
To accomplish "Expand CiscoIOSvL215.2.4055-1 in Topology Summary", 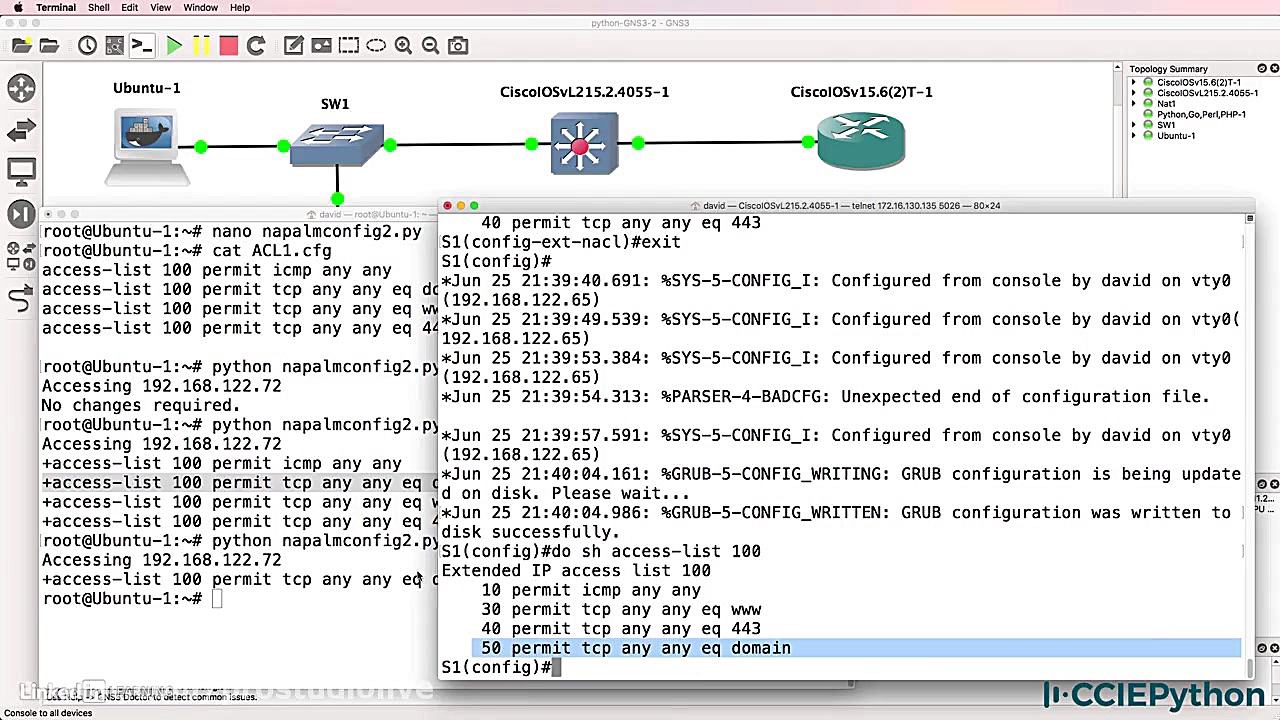I will coord(1134,93).
